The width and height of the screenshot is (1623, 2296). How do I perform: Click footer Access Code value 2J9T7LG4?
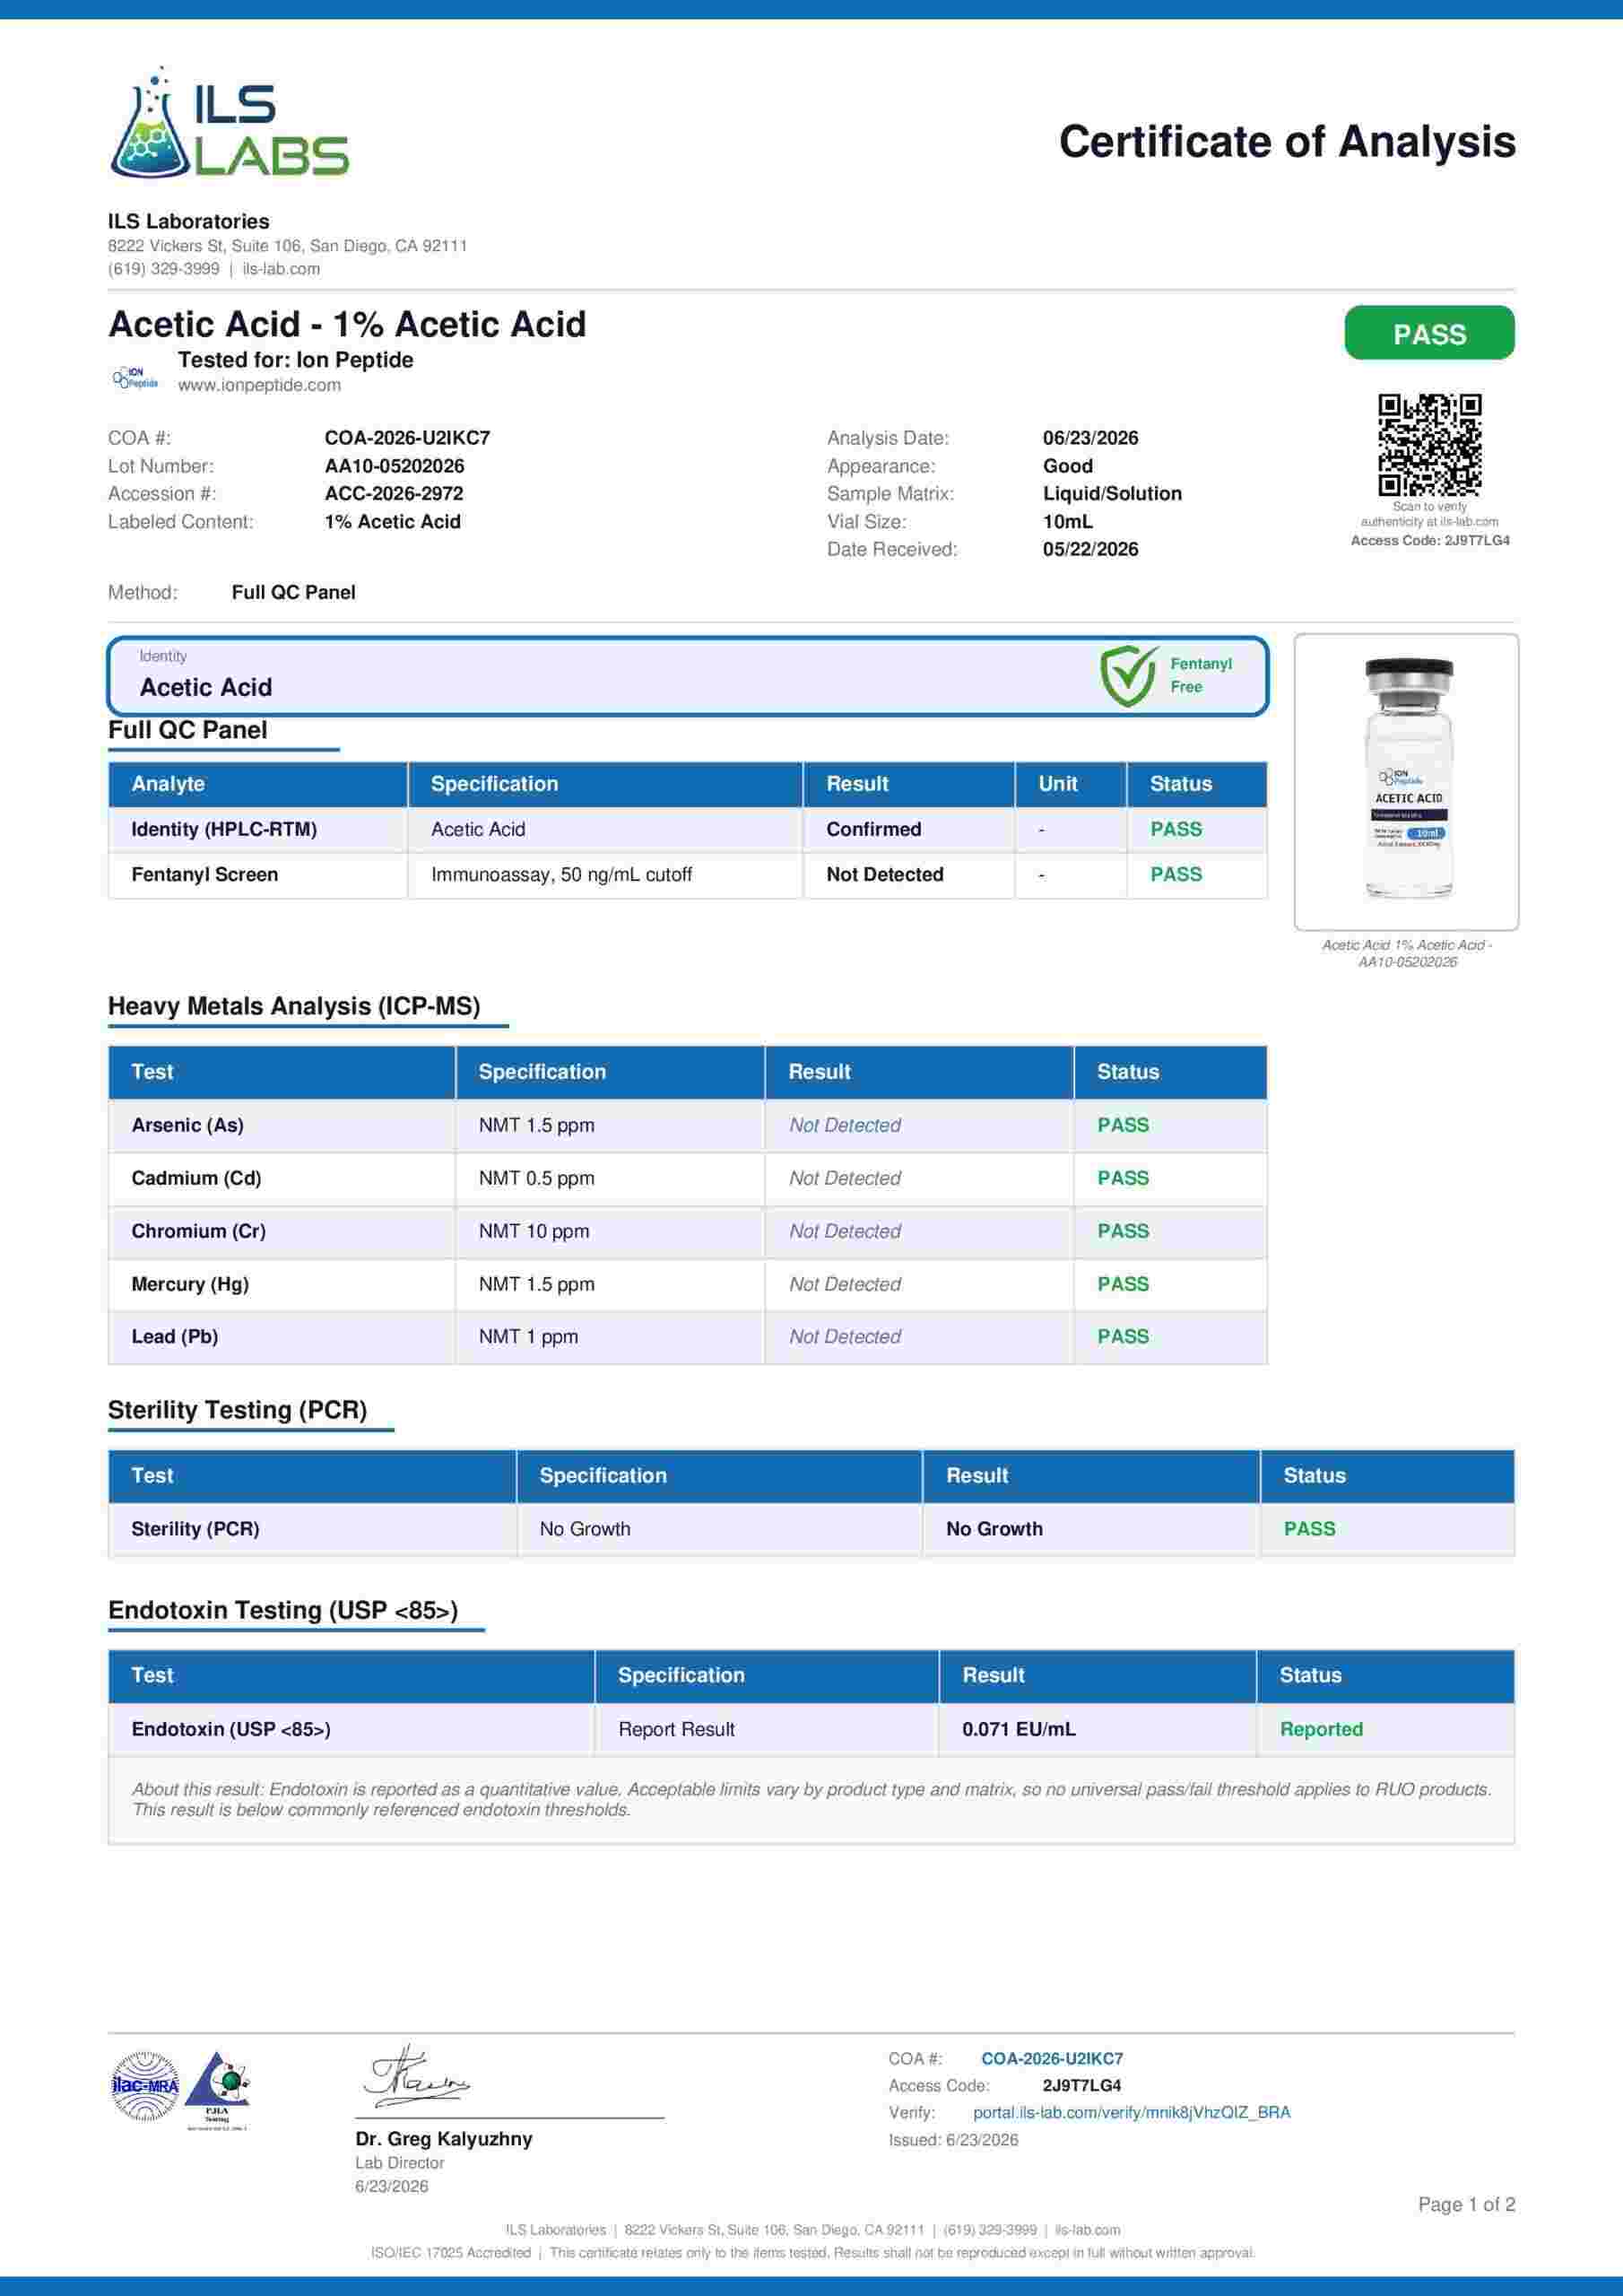tap(1081, 2085)
